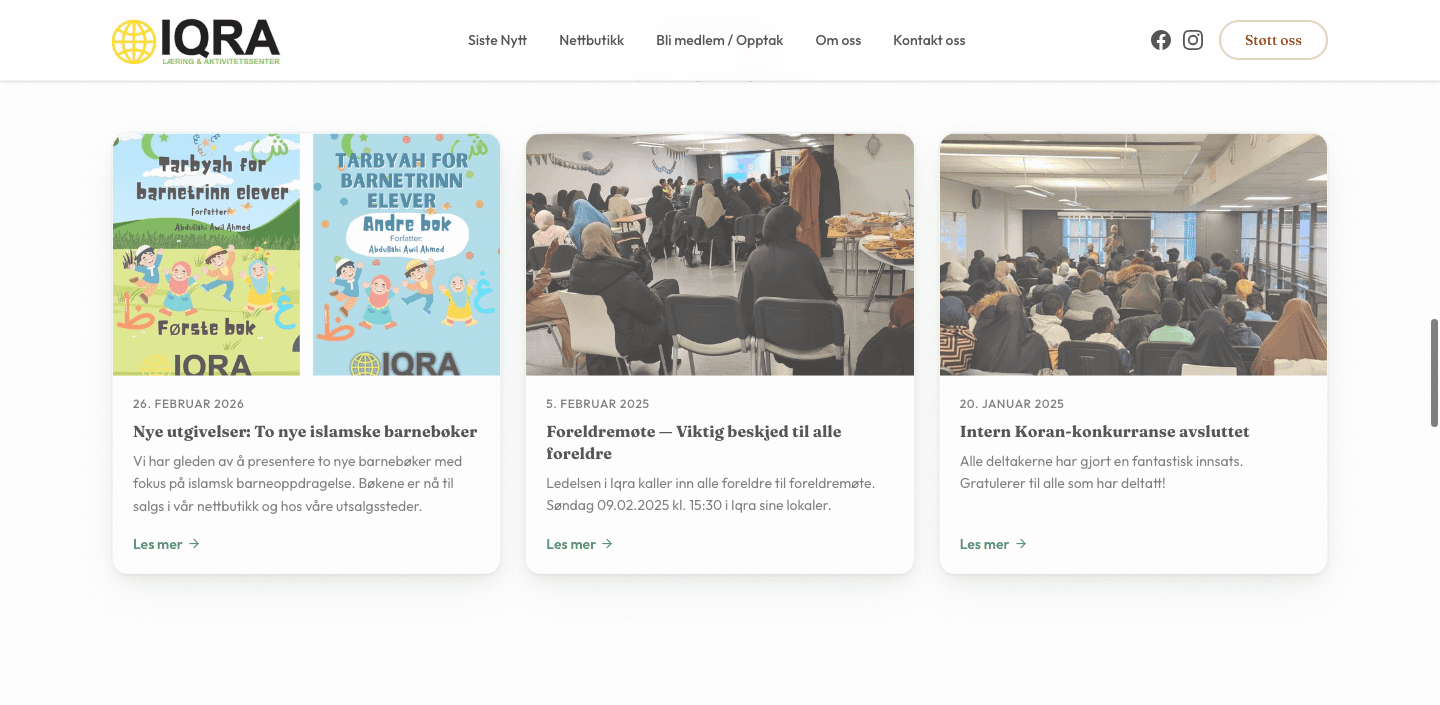Open the Instagram icon in header
This screenshot has width=1440, height=705.
point(1192,40)
